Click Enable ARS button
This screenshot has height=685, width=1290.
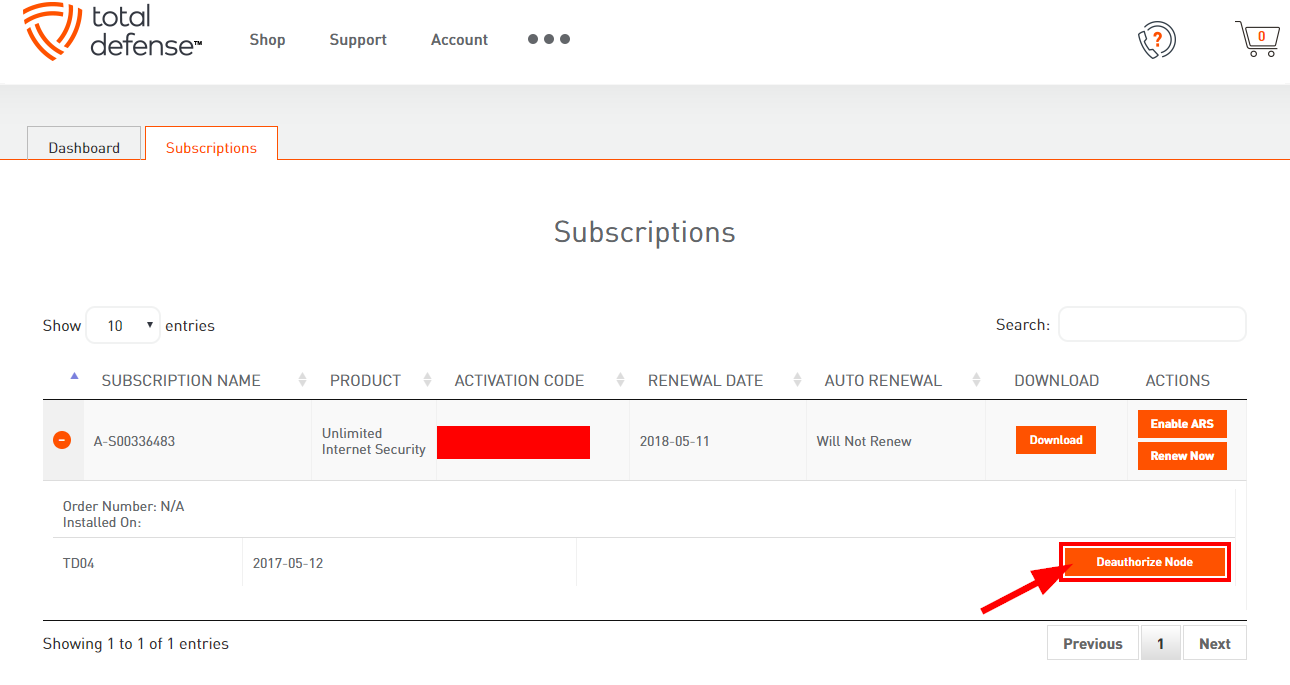coord(1182,424)
